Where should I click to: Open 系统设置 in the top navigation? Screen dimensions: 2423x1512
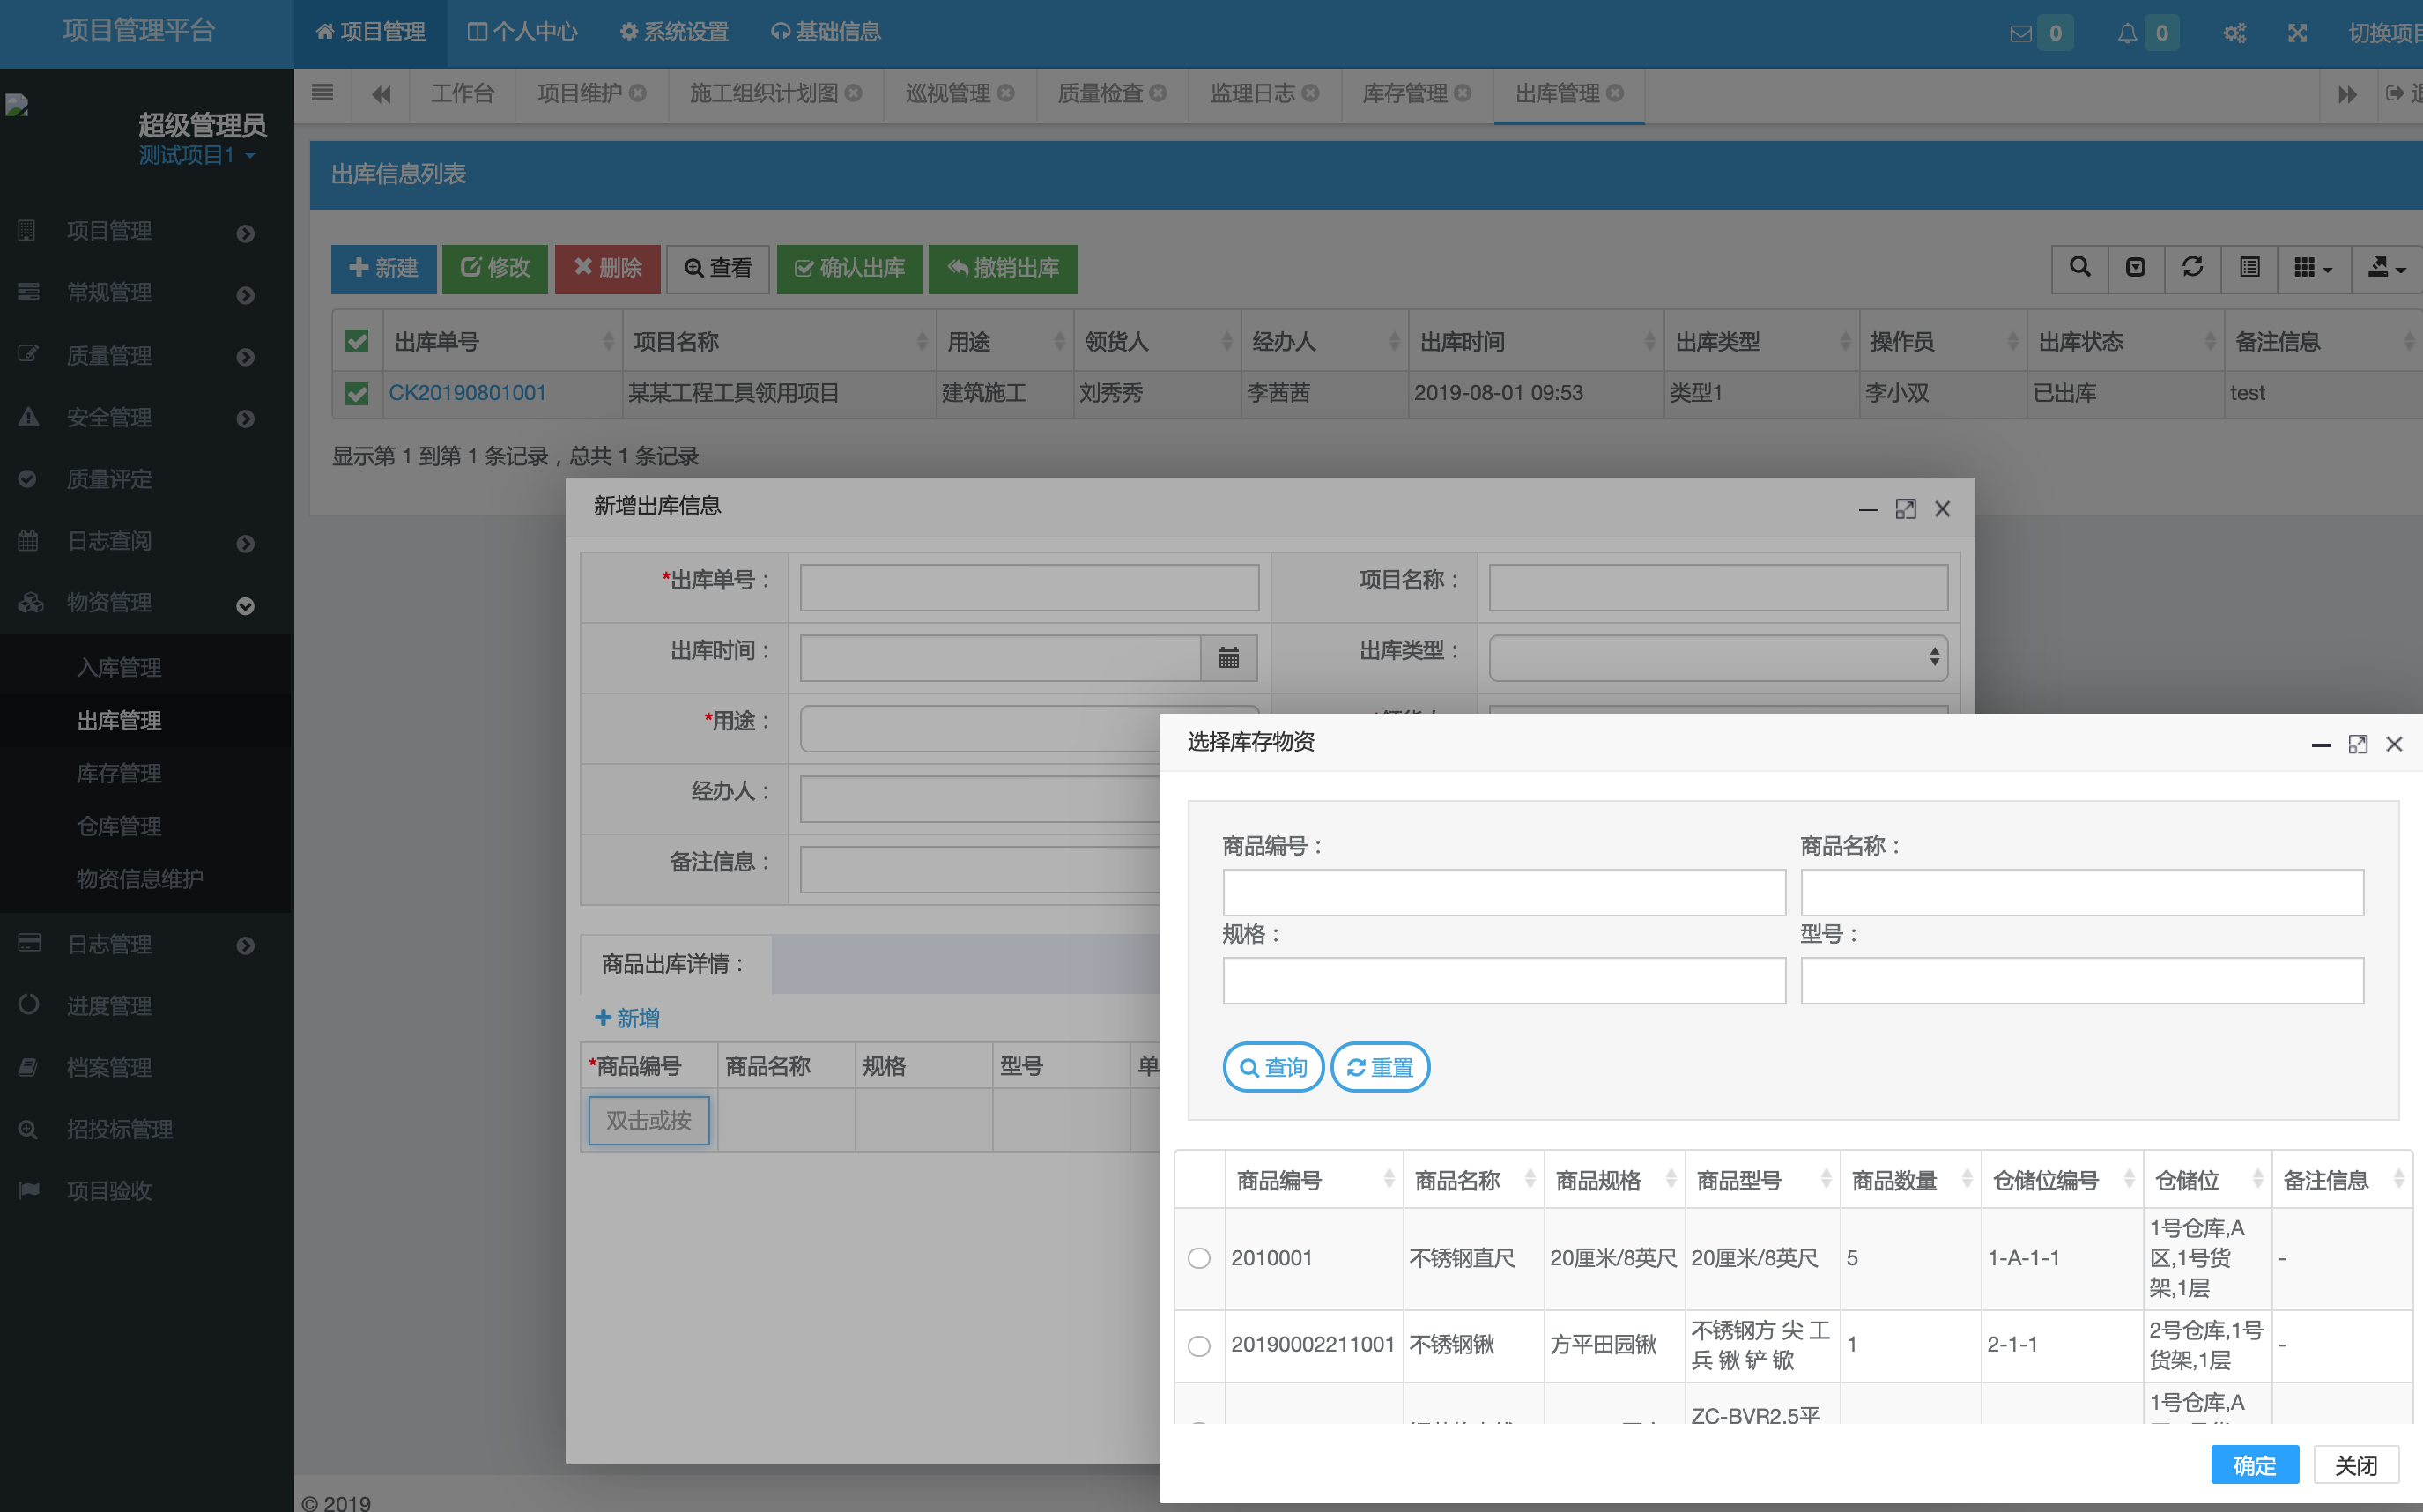pyautogui.click(x=673, y=32)
